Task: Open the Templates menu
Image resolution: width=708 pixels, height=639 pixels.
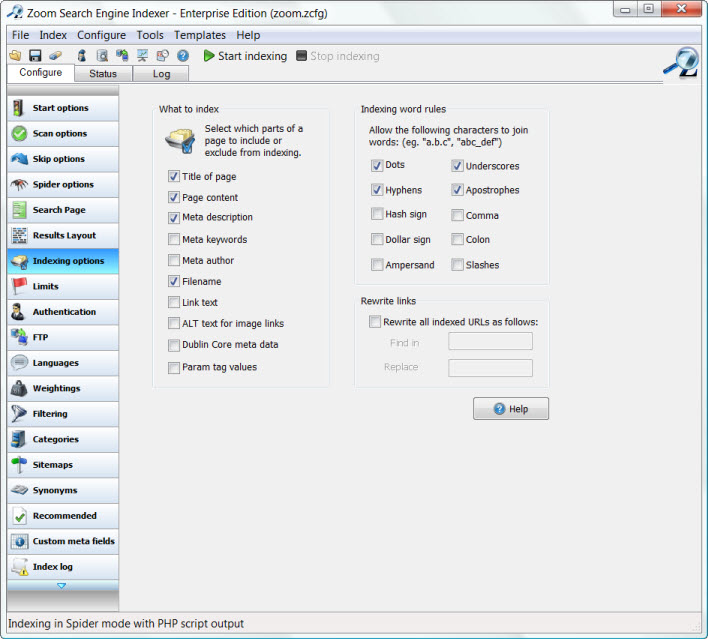Action: pyautogui.click(x=200, y=35)
